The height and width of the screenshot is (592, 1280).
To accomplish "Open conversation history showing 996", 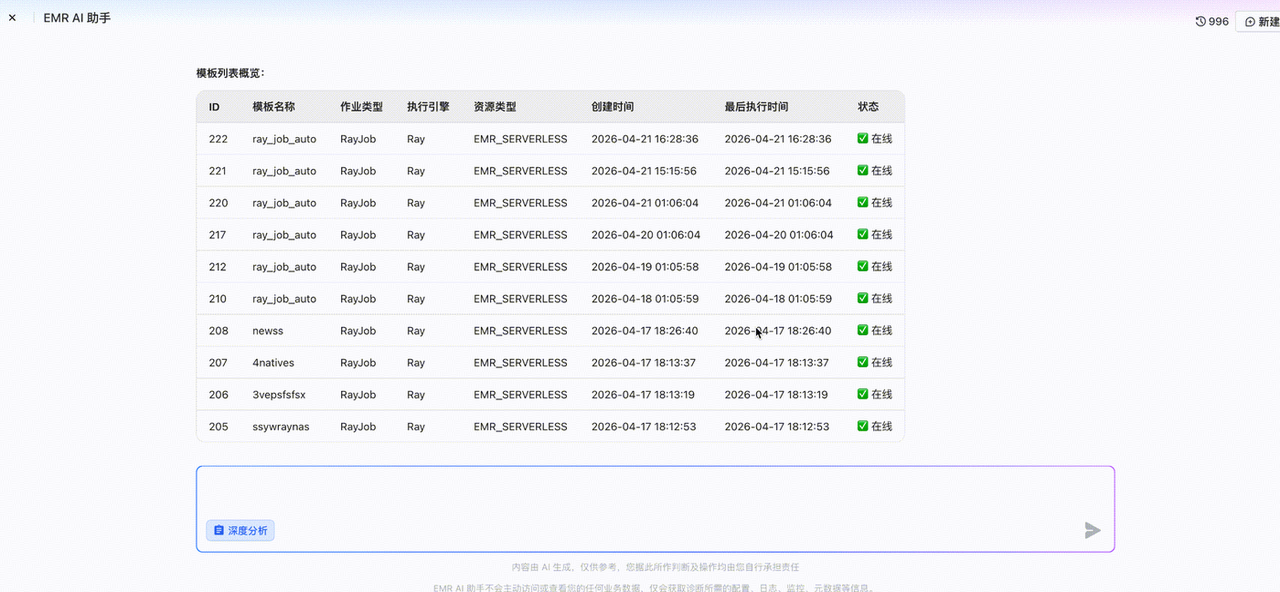I will pyautogui.click(x=1212, y=21).
